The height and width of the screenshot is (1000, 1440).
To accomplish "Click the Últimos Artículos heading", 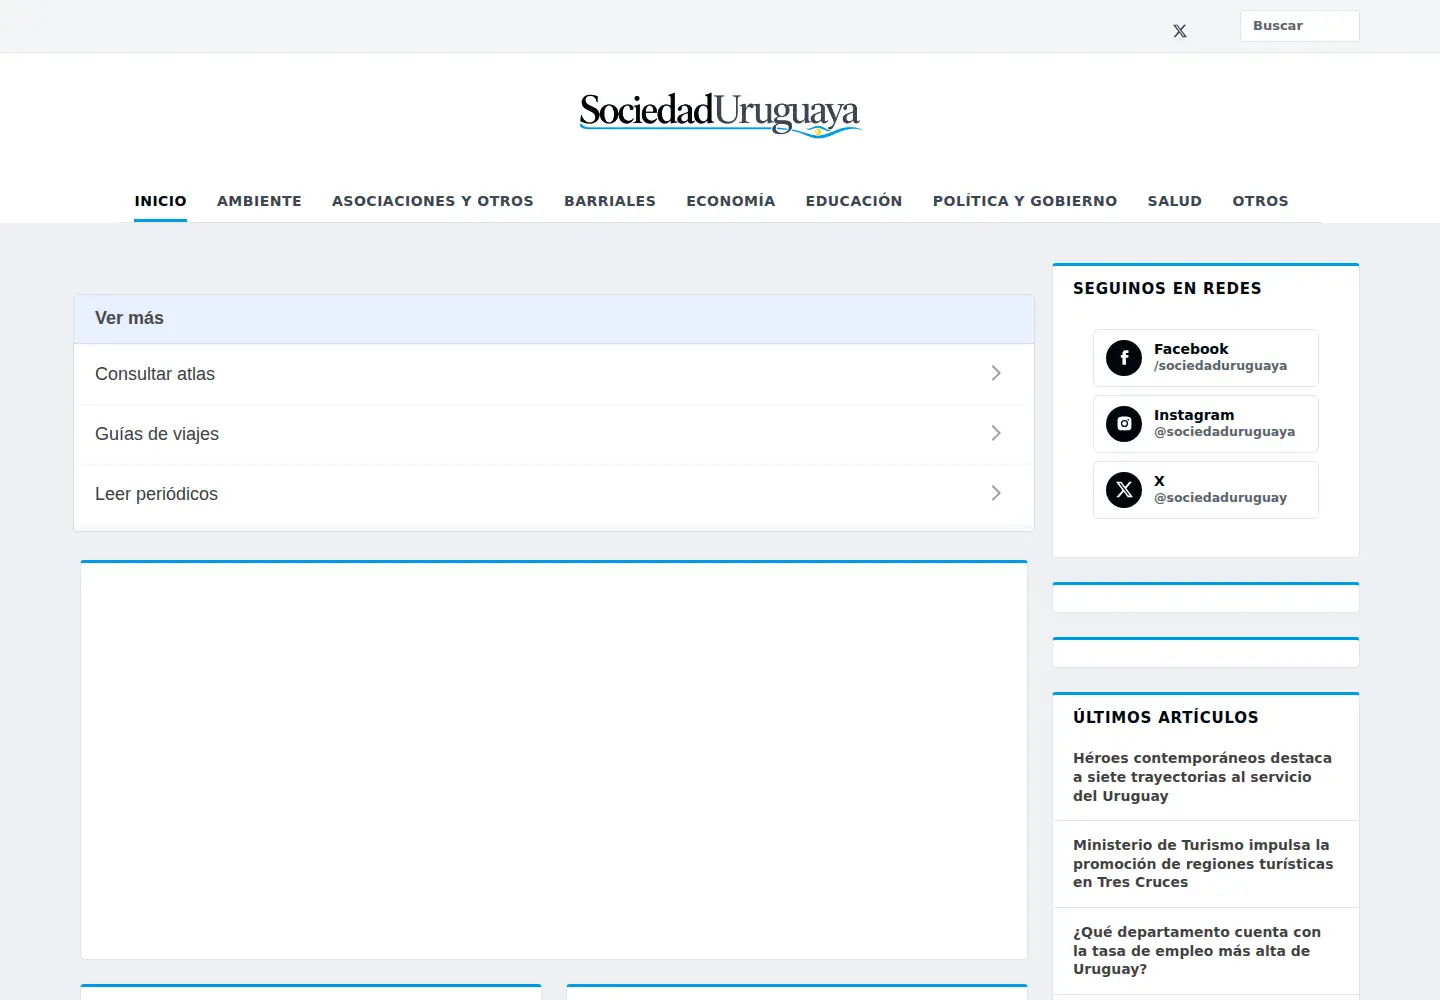I will tap(1166, 717).
